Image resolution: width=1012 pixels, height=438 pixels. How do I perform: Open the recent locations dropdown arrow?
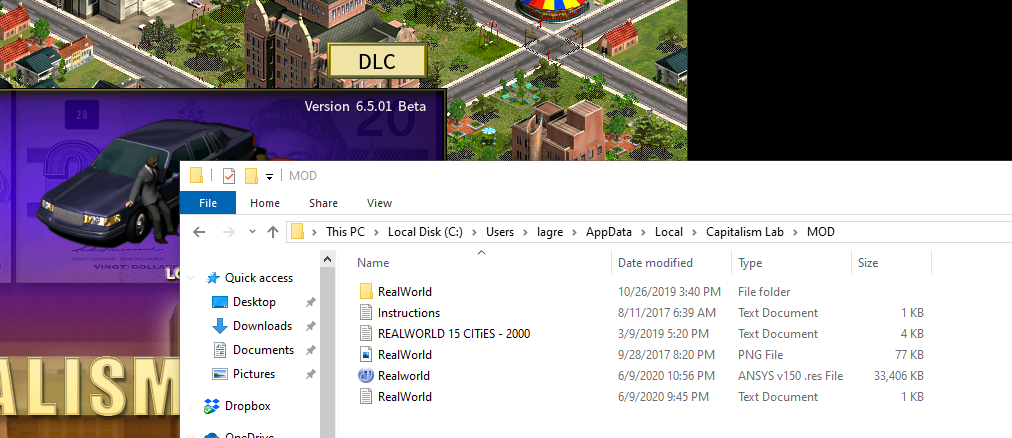tap(252, 232)
